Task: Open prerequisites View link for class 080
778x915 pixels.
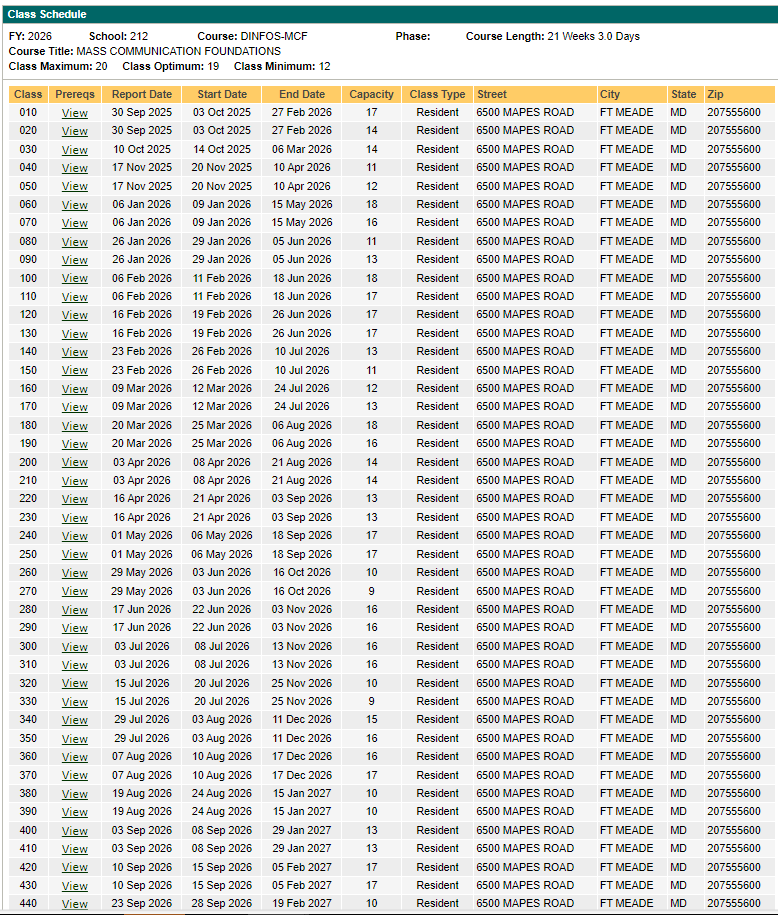Action: coord(75,242)
